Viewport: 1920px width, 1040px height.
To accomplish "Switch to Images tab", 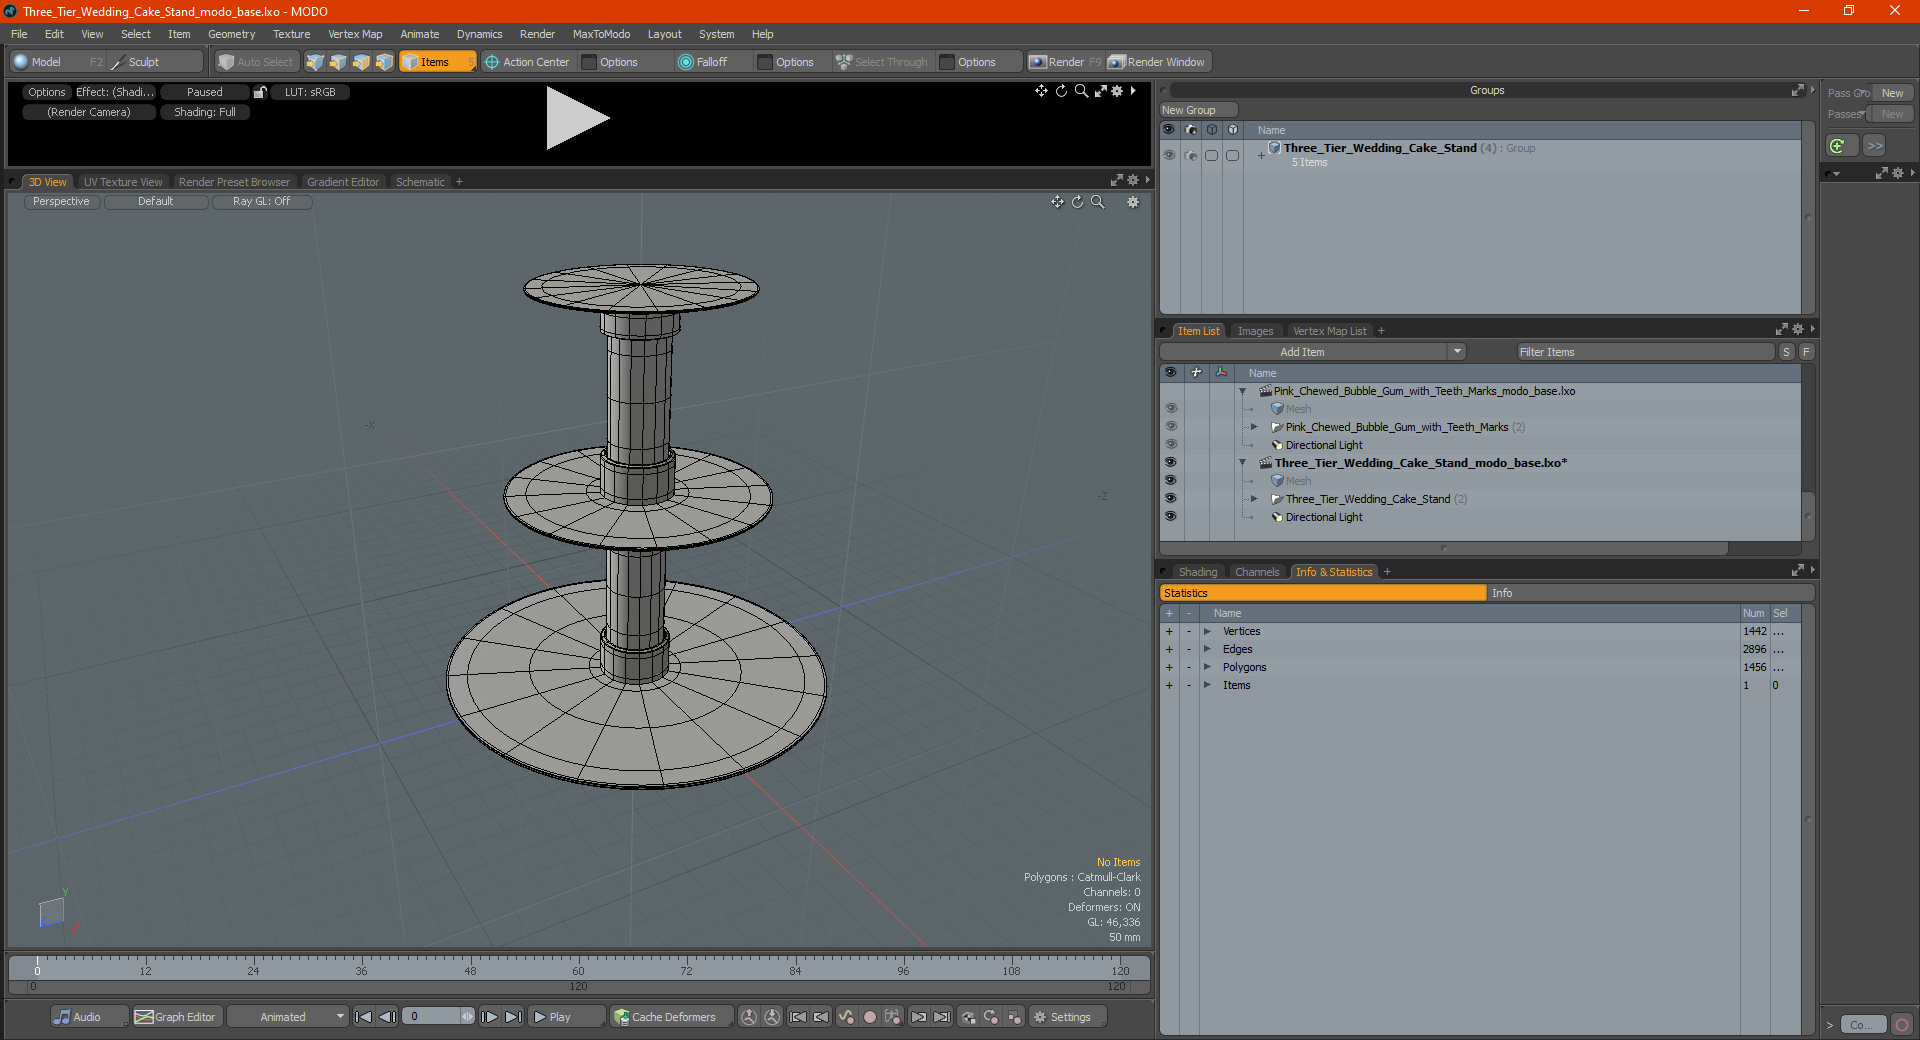I will click(x=1255, y=331).
